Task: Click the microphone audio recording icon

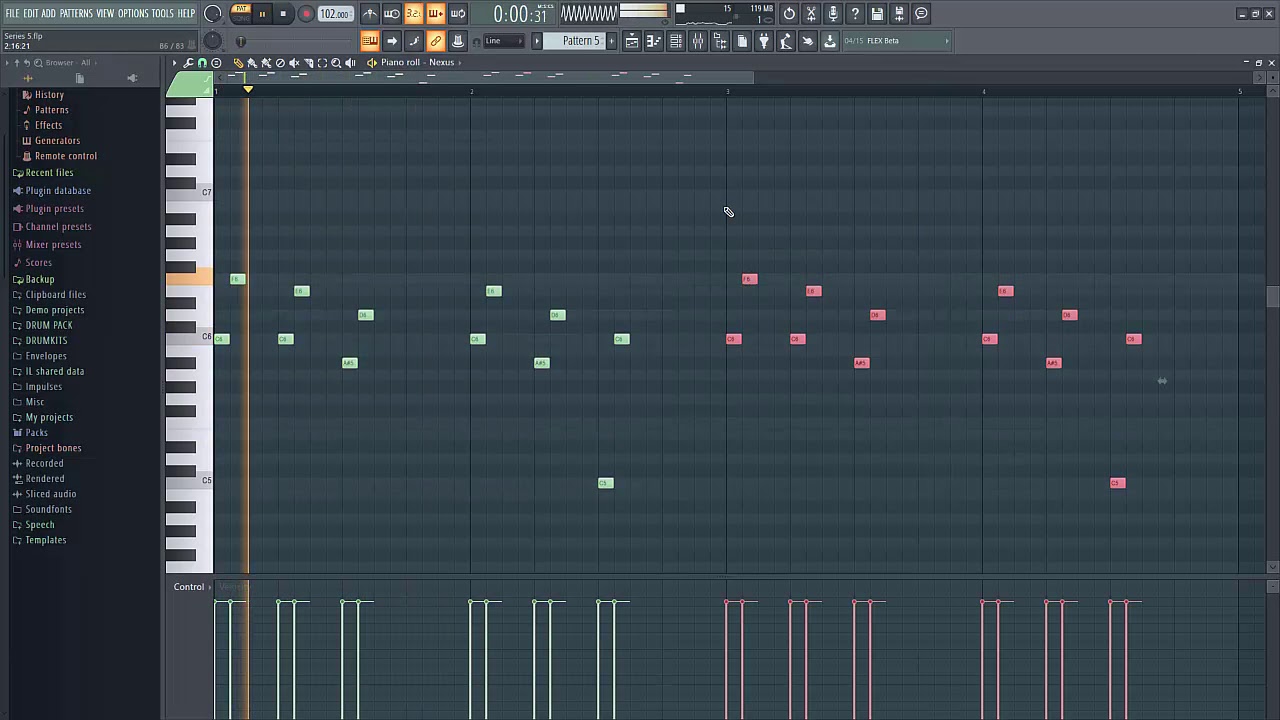Action: coord(833,14)
